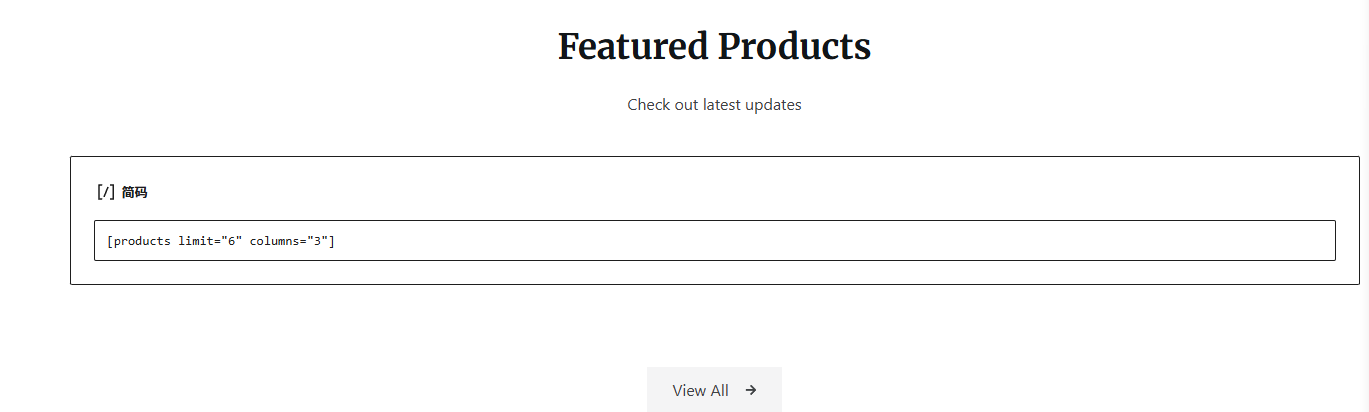Place cursor after columns="3"] in shortcode
This screenshot has width=1369, height=412.
pyautogui.click(x=336, y=241)
